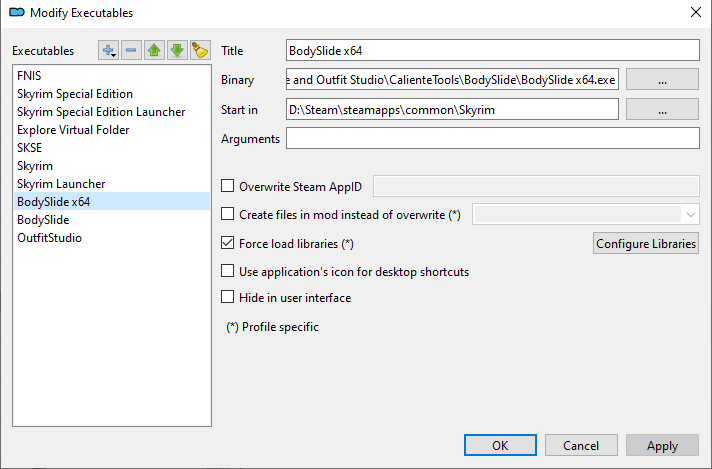Enable Create files in mod instead of overwrite
This screenshot has width=712, height=469.
pos(227,214)
